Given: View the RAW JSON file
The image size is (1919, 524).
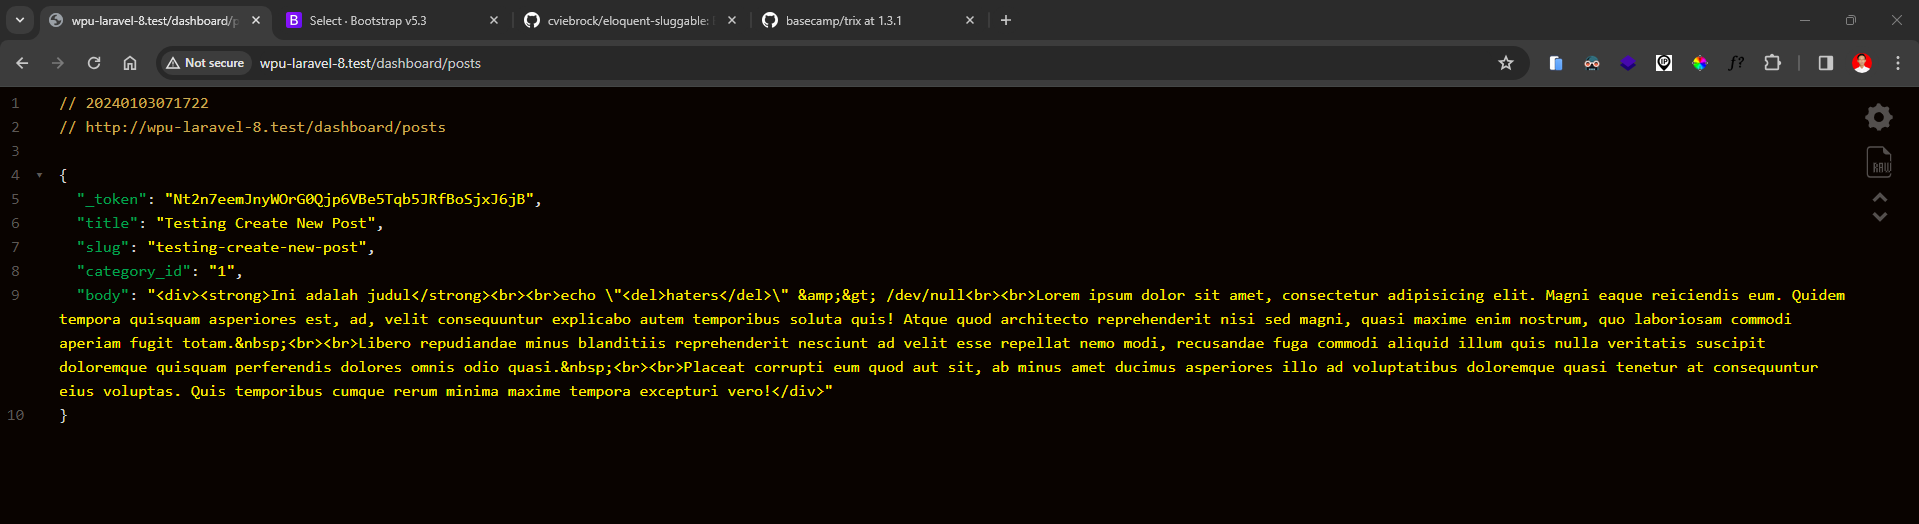Looking at the screenshot, I should 1879,162.
